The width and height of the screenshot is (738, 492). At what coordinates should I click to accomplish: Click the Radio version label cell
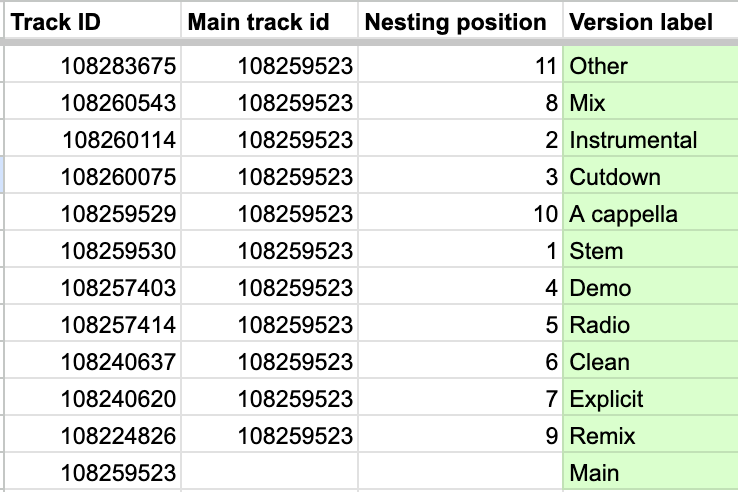pos(650,324)
